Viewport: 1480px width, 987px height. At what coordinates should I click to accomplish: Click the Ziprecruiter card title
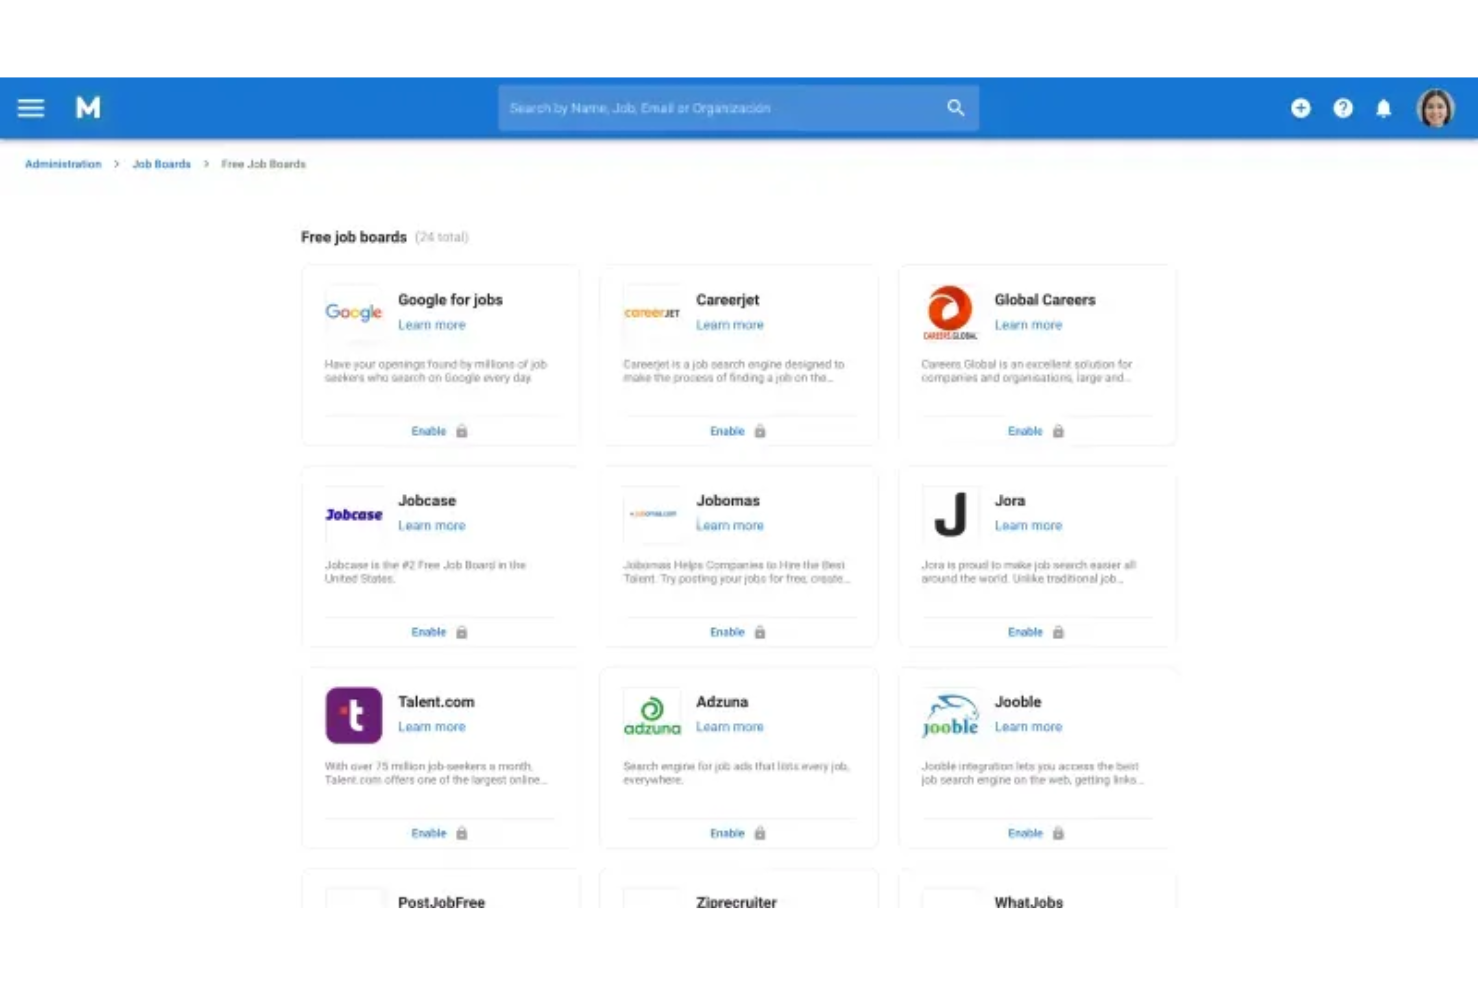pyautogui.click(x=736, y=902)
